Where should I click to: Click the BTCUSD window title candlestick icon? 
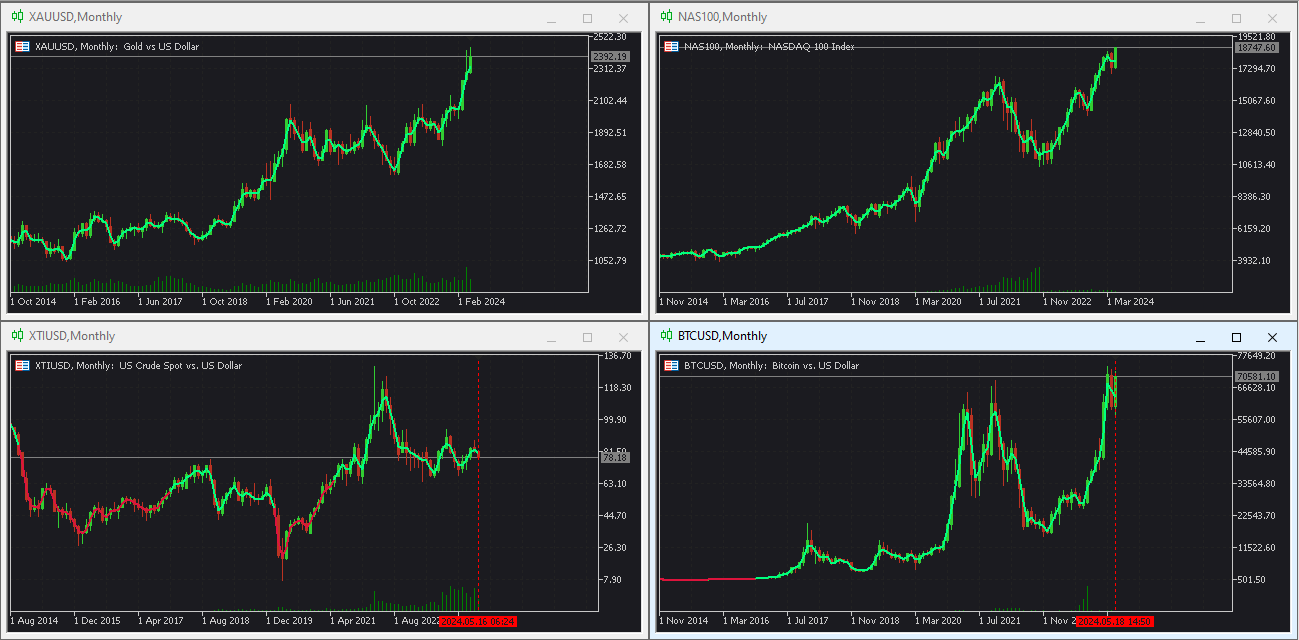(667, 336)
